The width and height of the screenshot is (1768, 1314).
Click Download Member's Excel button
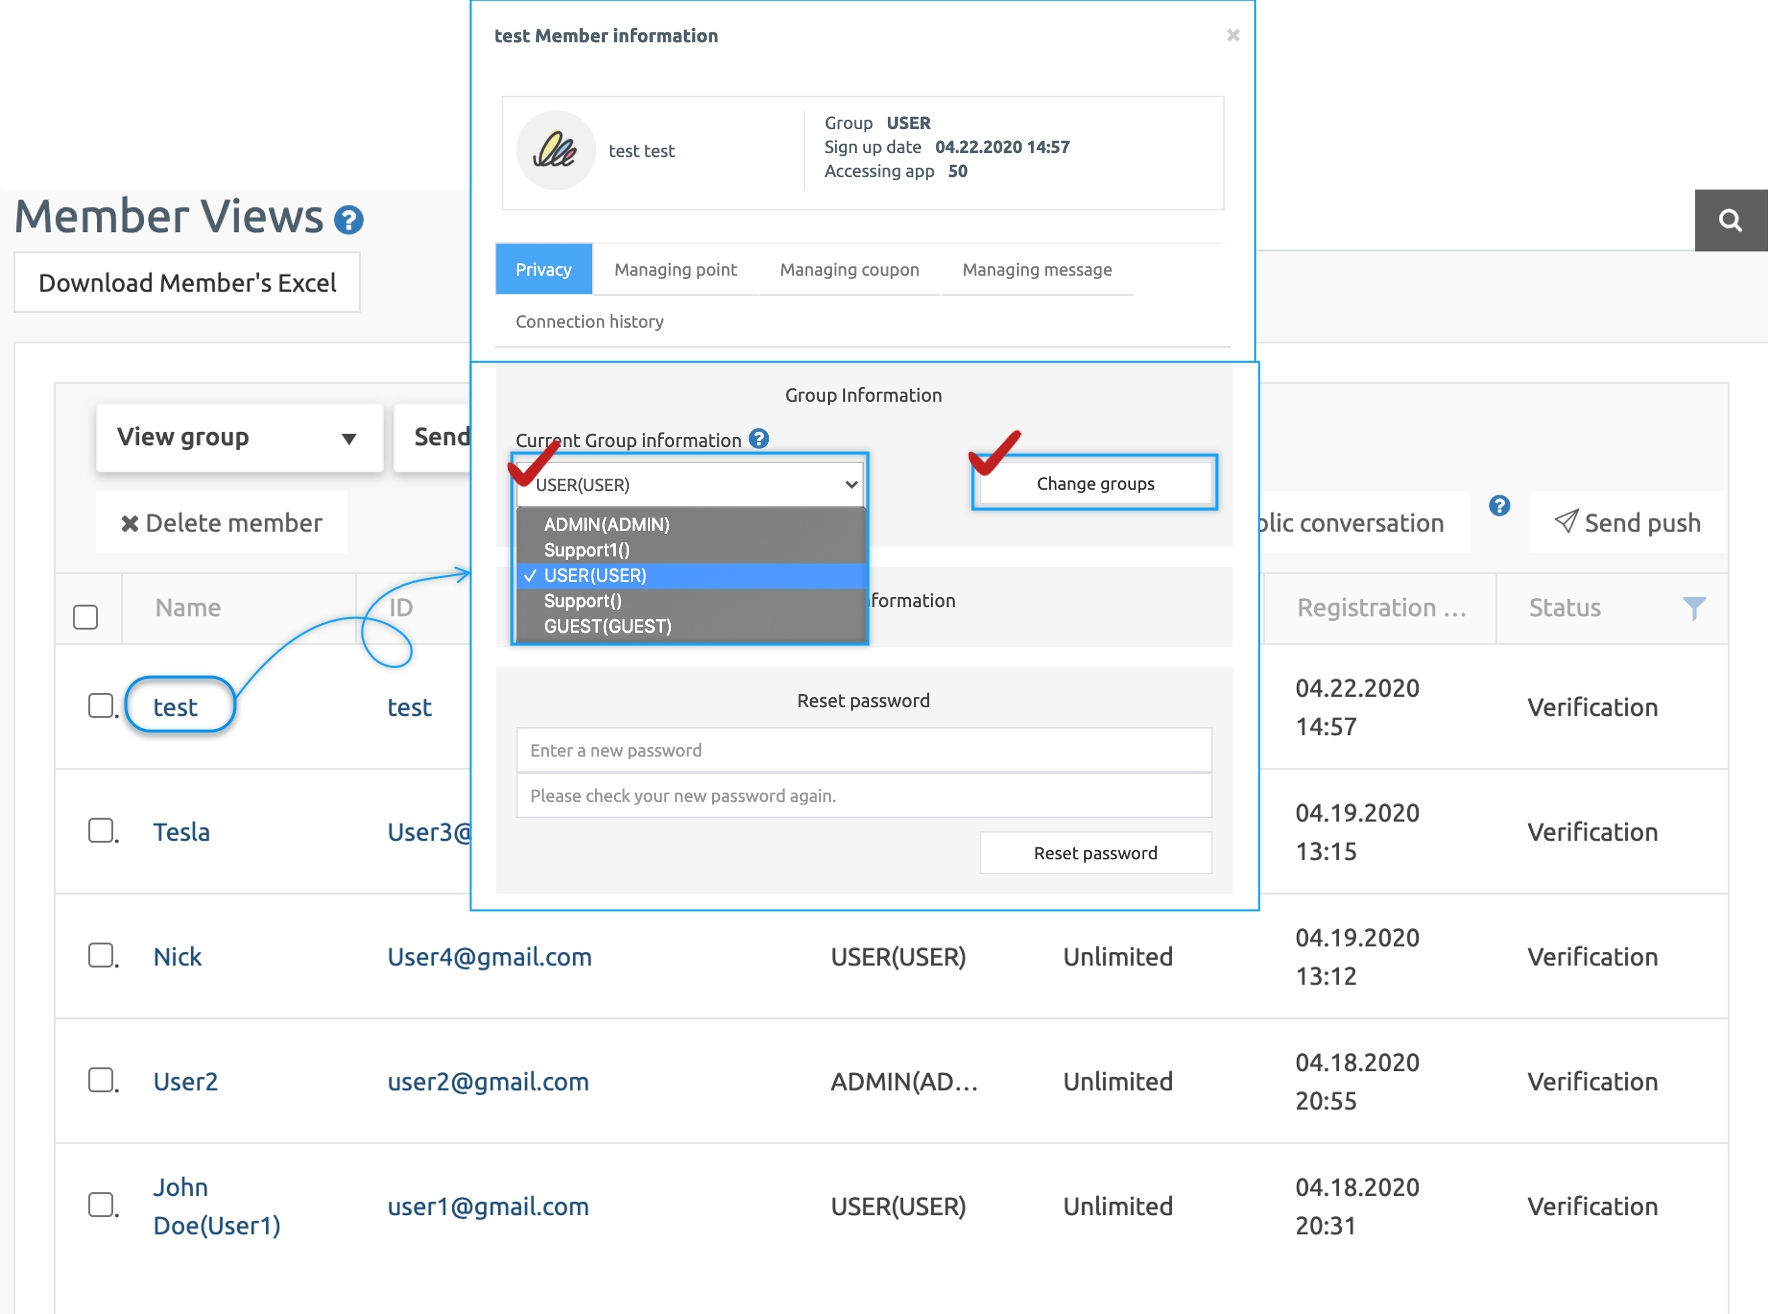pyautogui.click(x=187, y=283)
